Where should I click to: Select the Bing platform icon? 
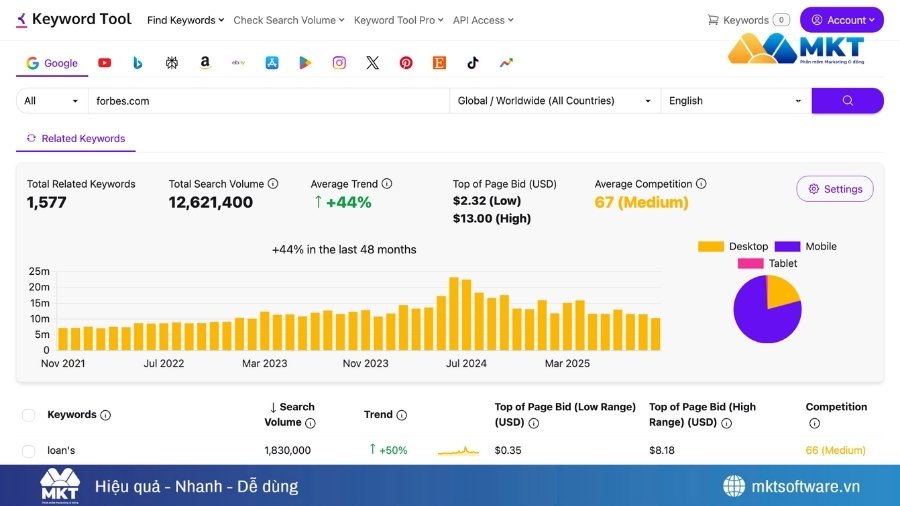137,63
